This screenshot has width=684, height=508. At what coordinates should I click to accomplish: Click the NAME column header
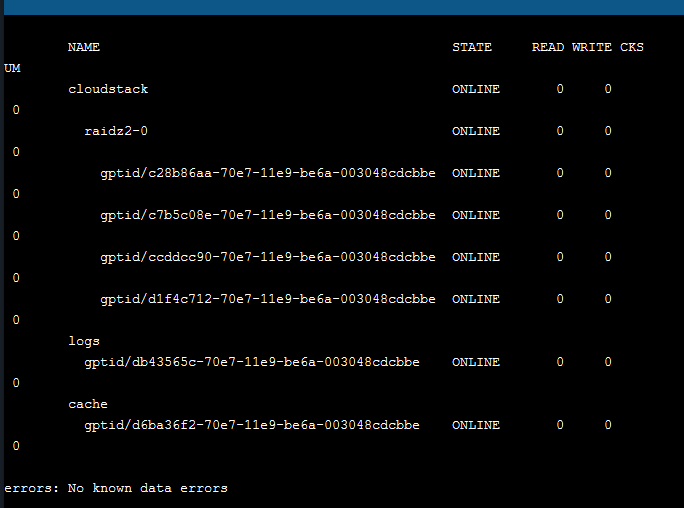click(x=84, y=47)
